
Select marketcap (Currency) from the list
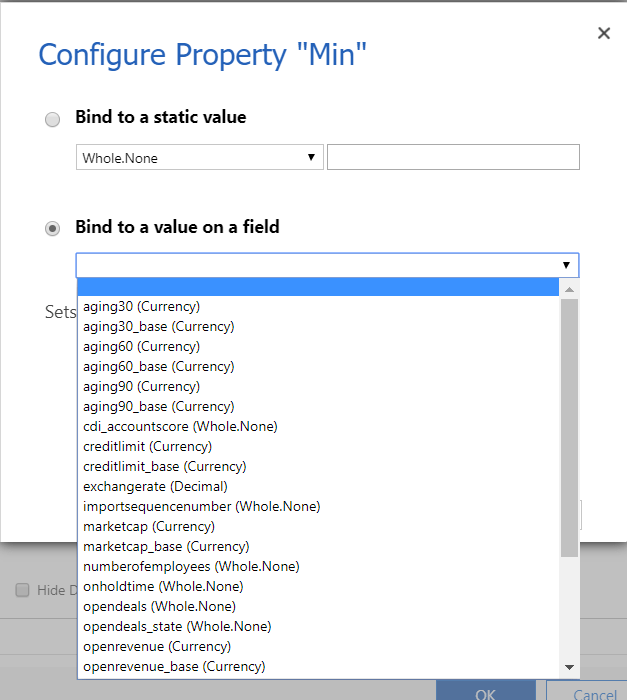point(149,526)
